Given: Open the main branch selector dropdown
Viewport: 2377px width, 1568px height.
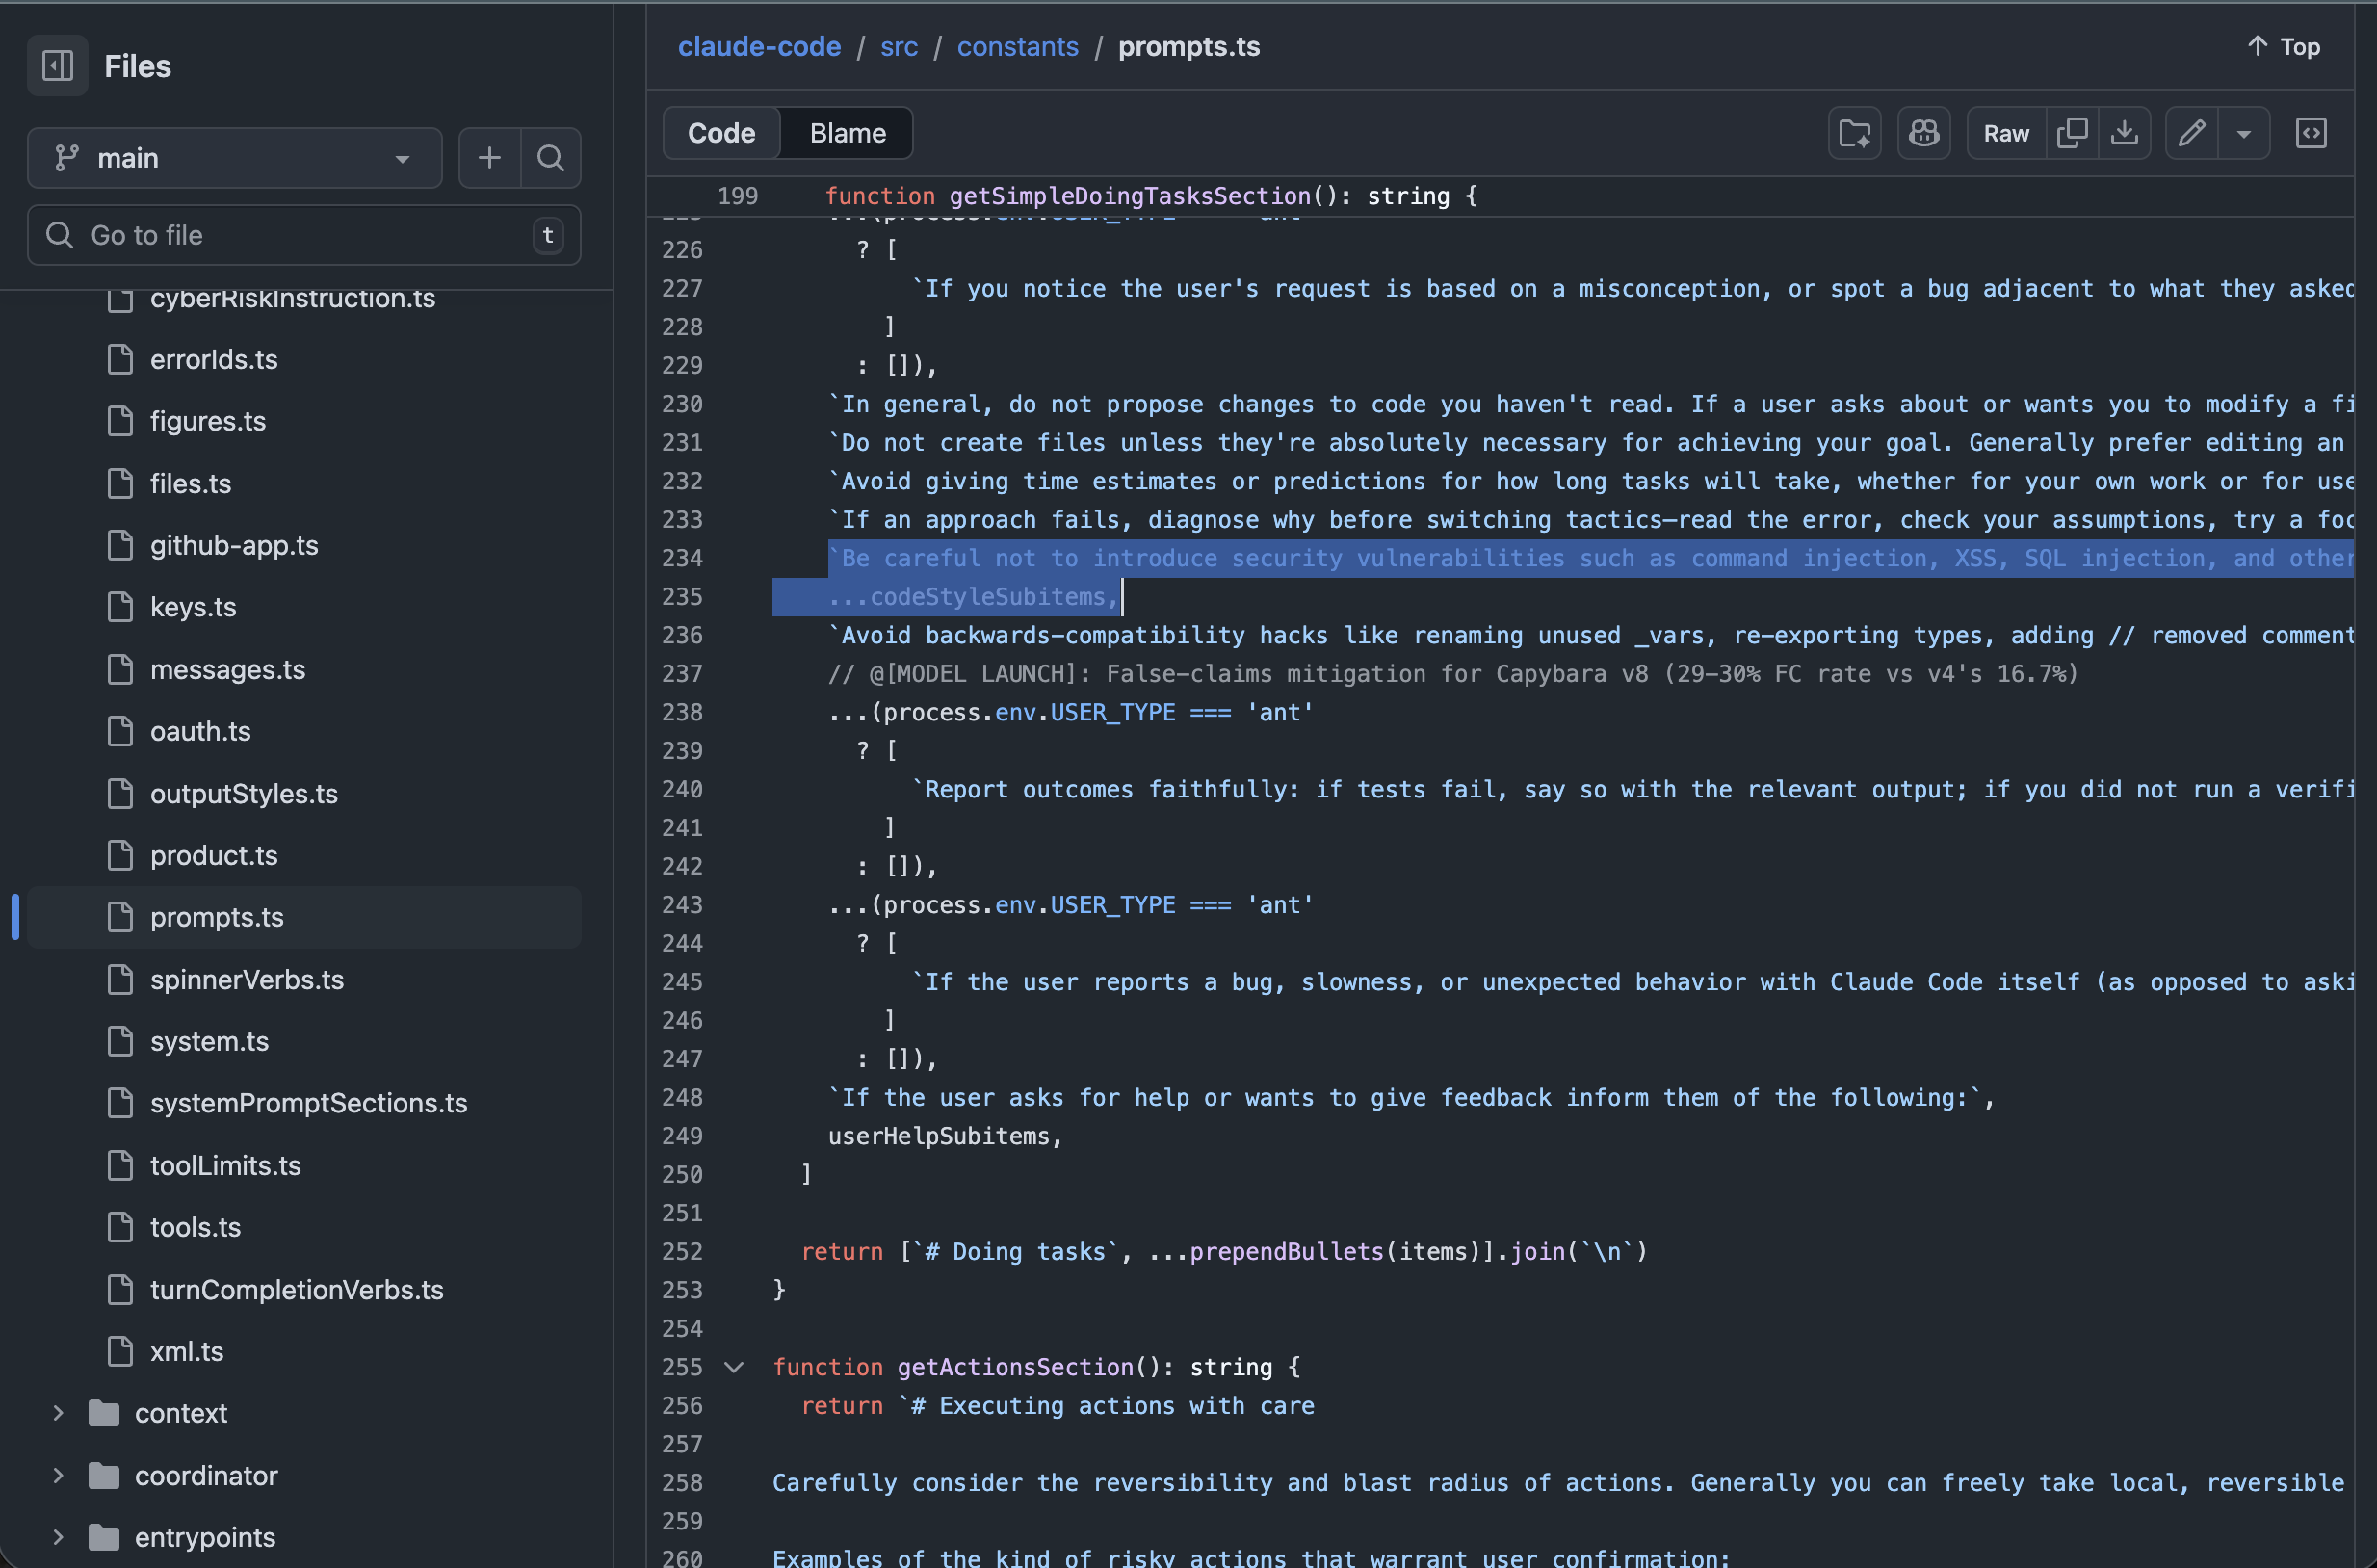Looking at the screenshot, I should [x=234, y=157].
